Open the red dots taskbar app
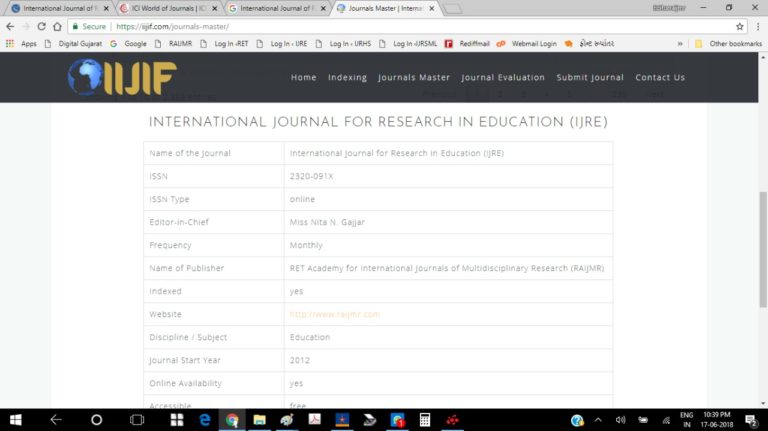This screenshot has width=768, height=431. (452, 420)
